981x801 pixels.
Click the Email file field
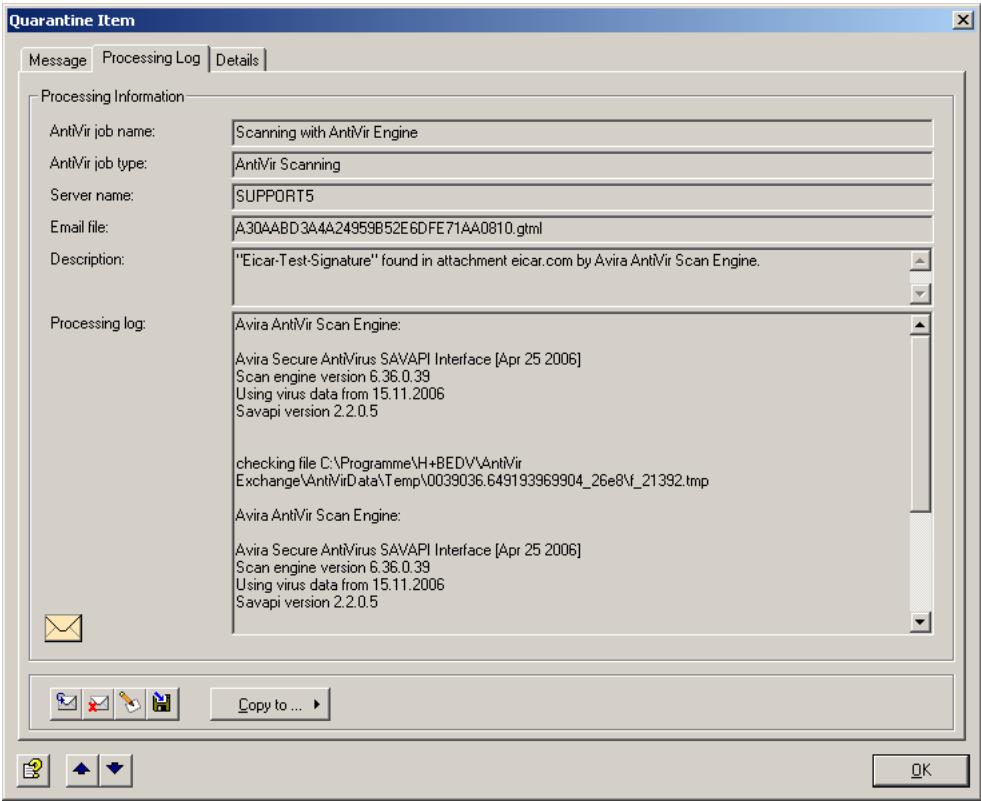click(582, 228)
